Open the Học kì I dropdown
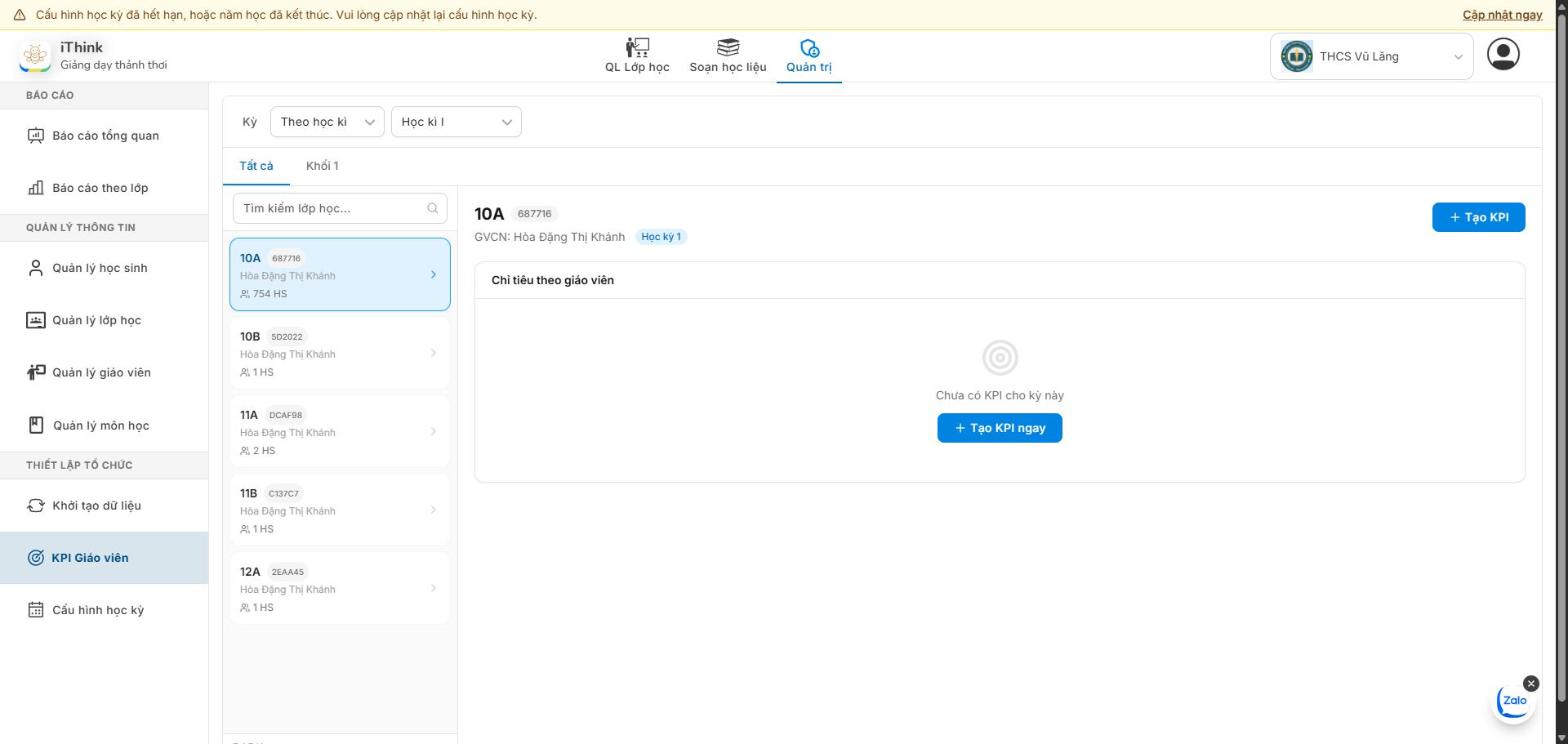The height and width of the screenshot is (744, 1568). point(456,122)
